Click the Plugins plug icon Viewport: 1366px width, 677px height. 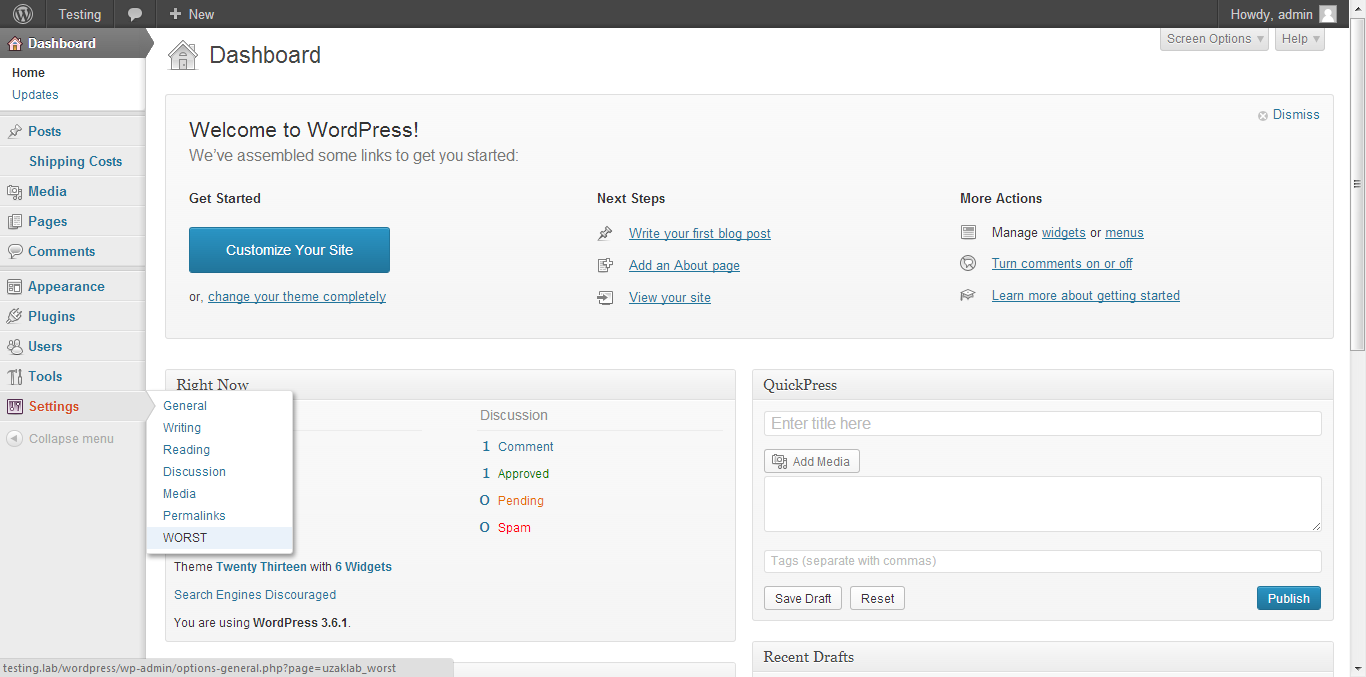14,316
